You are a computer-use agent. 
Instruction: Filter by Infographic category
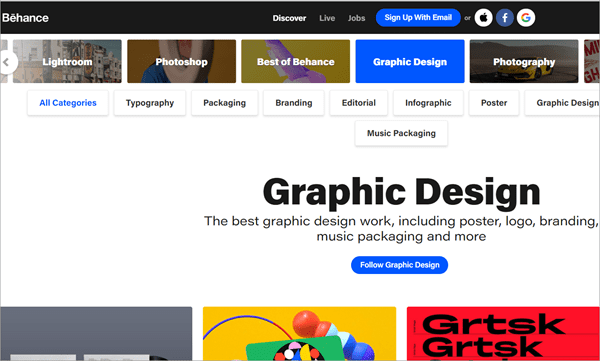pos(428,103)
